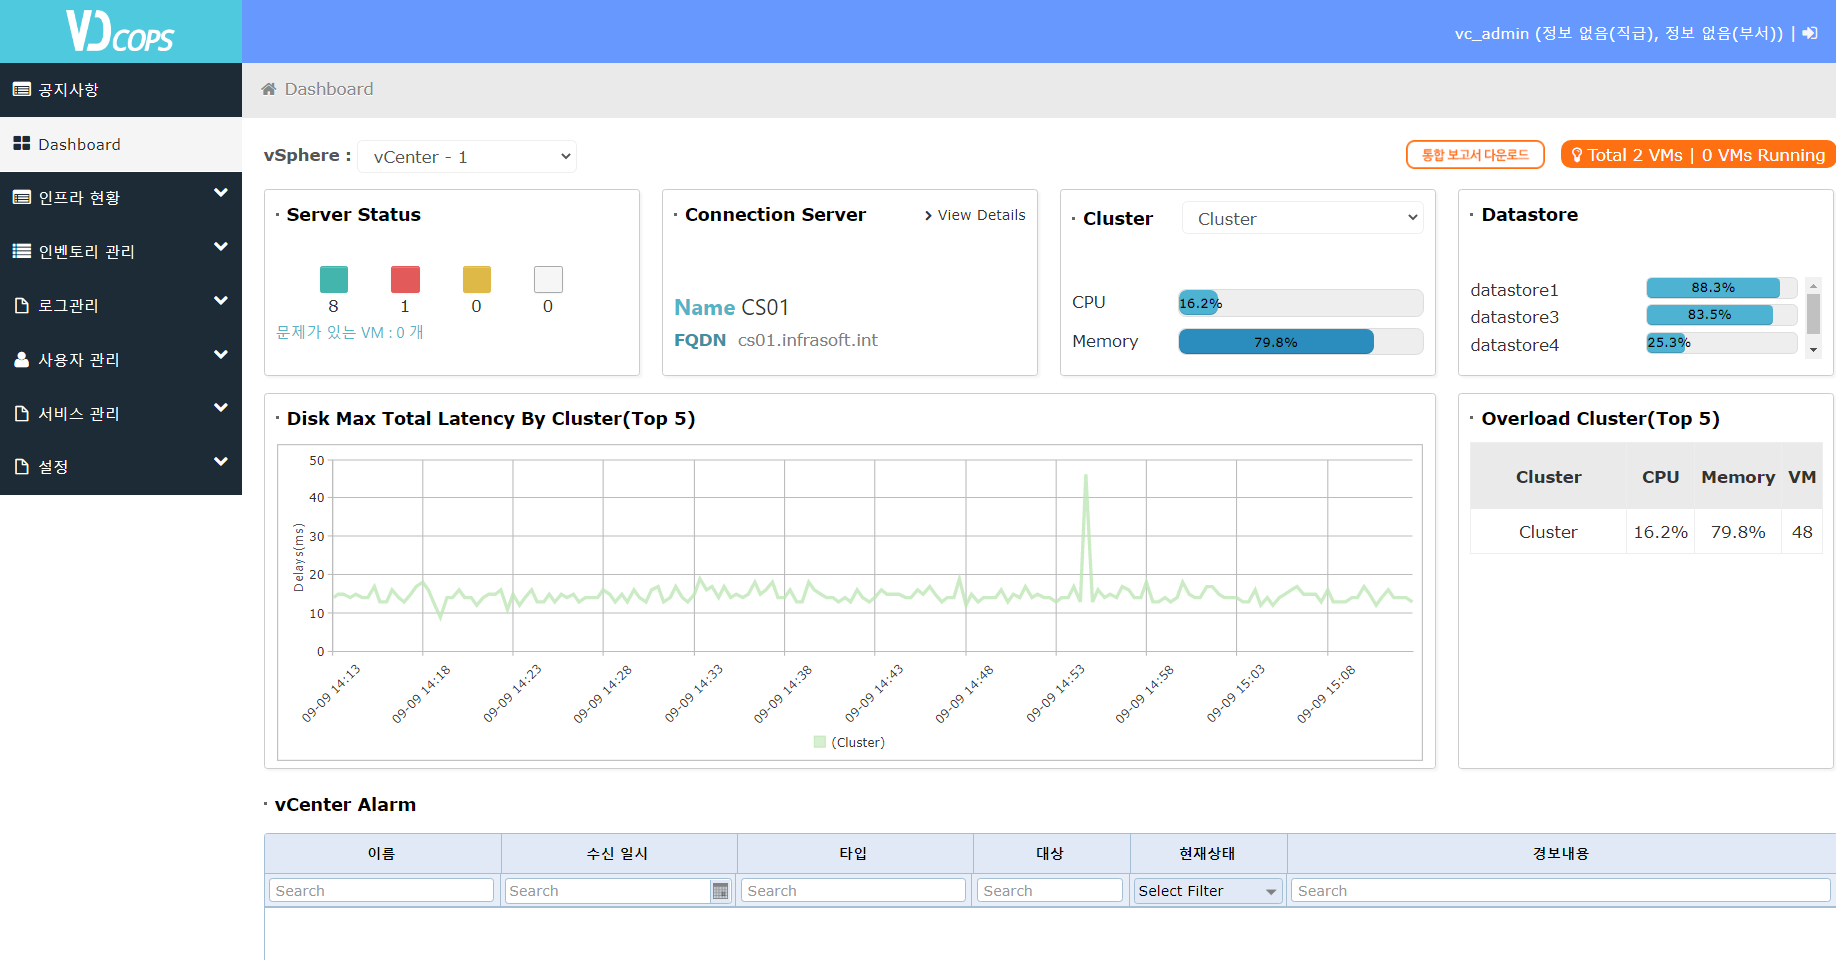1836x960 pixels.
Task: Click the Dashboard breadcrumb link
Action: tap(329, 89)
